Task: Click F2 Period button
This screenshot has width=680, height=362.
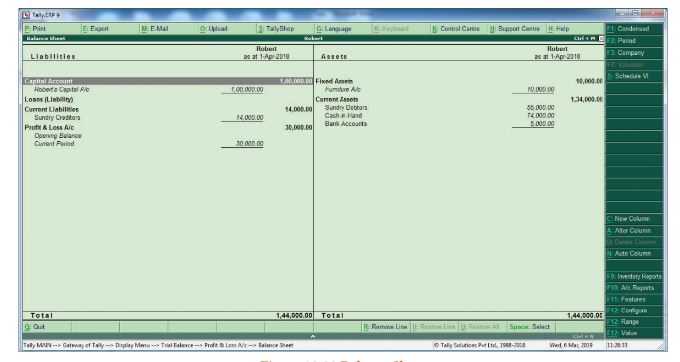Action: 634,41
